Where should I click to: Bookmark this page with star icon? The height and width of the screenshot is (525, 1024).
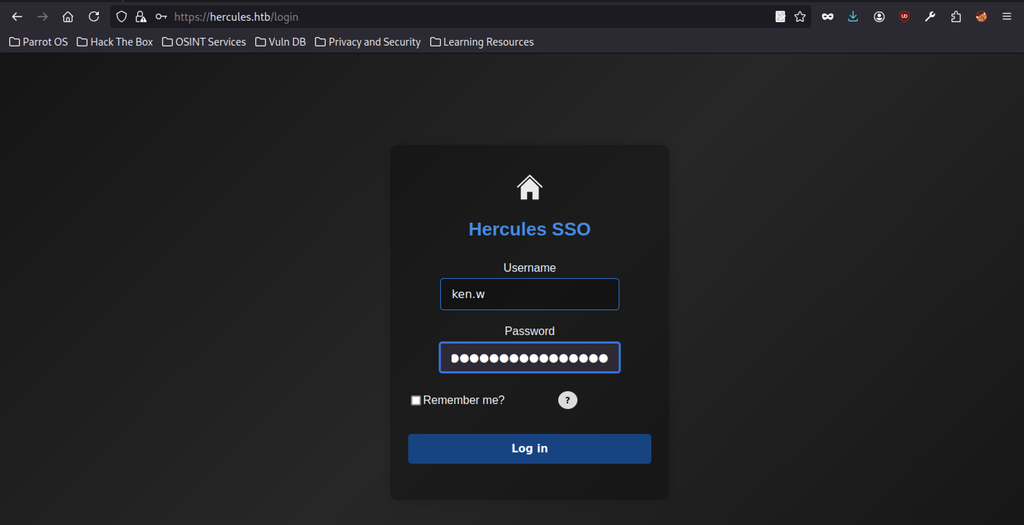[800, 17]
